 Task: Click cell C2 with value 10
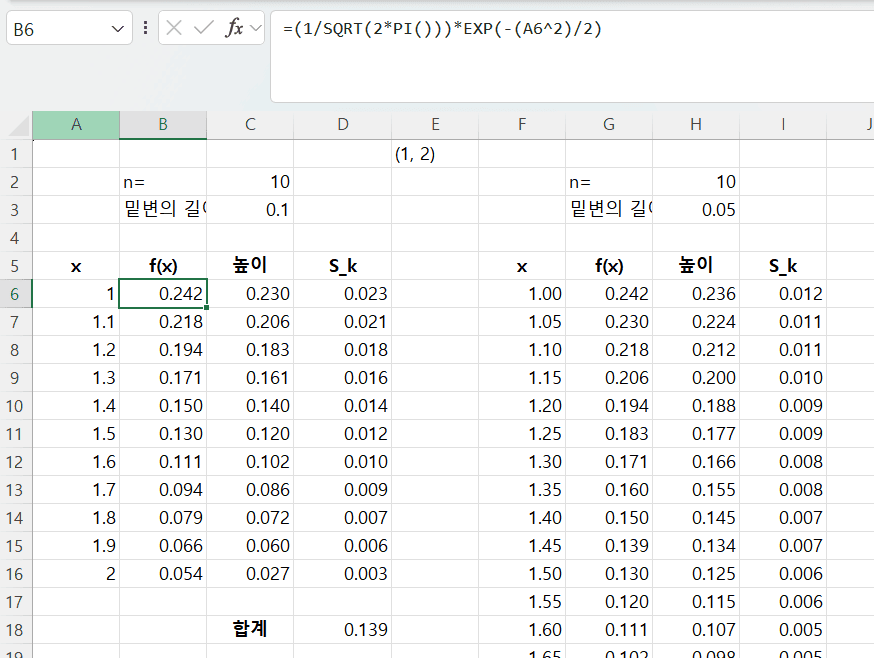[x=250, y=182]
